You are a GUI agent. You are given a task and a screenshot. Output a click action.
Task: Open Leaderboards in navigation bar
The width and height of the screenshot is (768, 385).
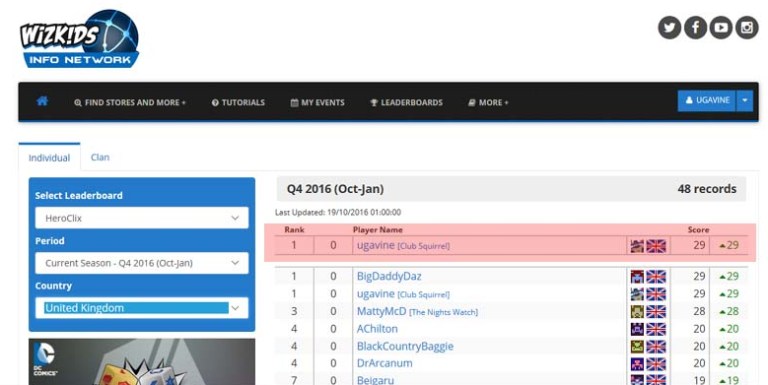point(406,102)
